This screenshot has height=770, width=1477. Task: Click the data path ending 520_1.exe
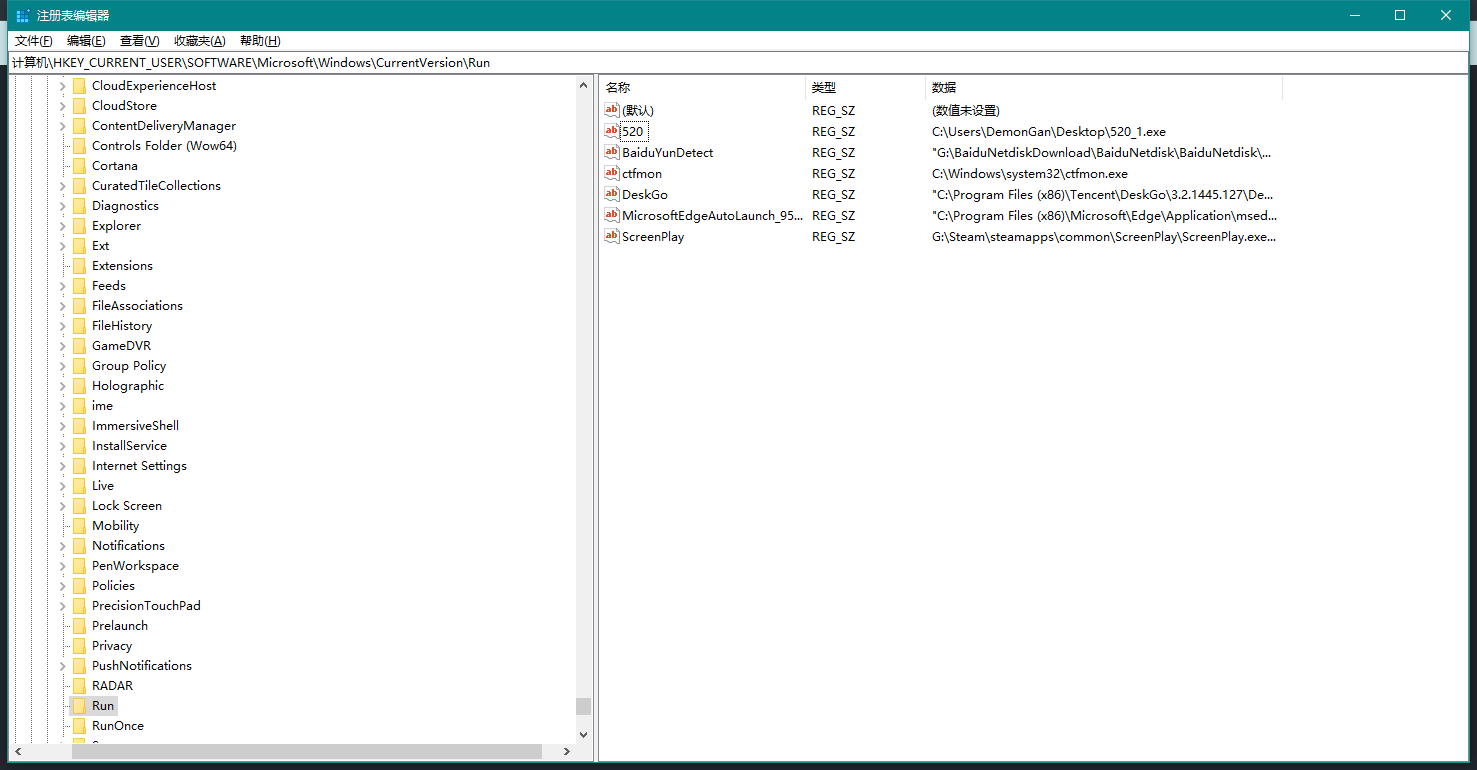click(1049, 132)
